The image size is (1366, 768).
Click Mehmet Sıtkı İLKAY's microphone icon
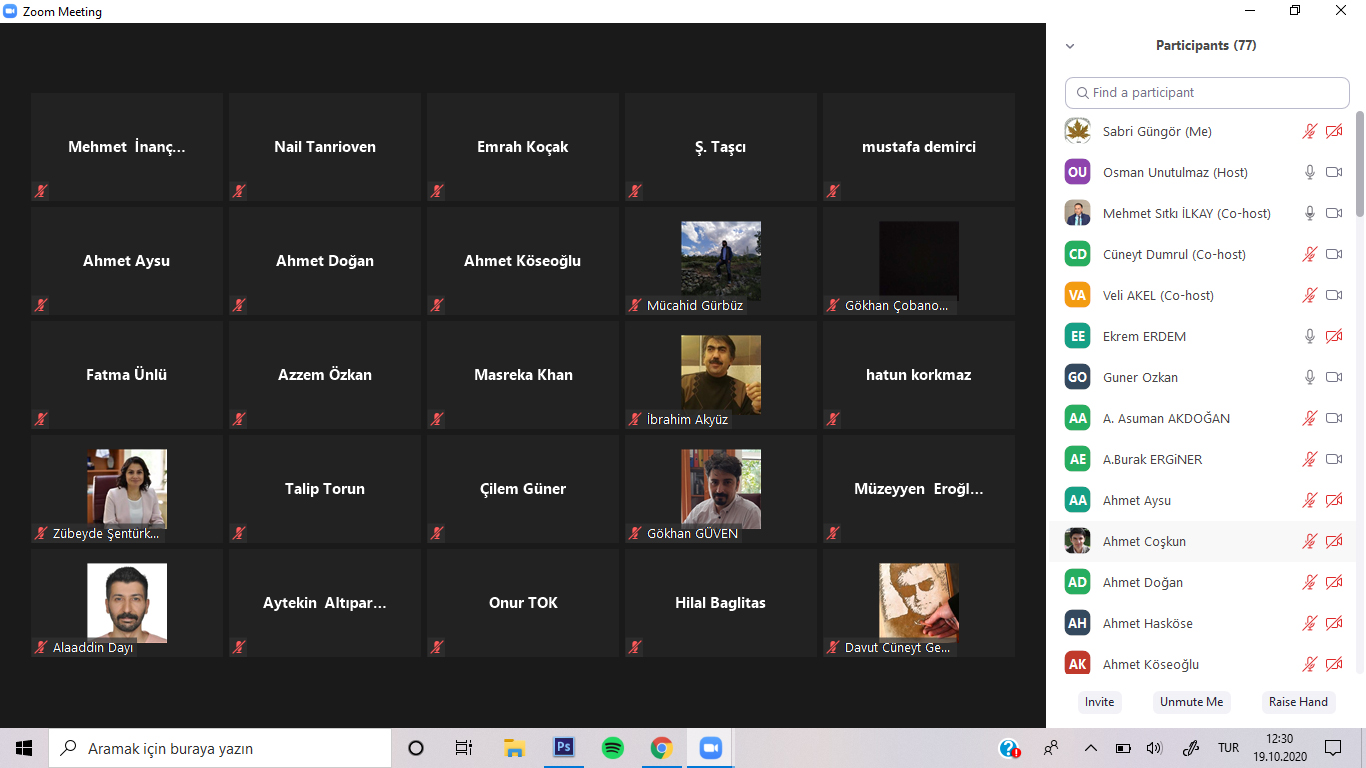click(x=1309, y=213)
